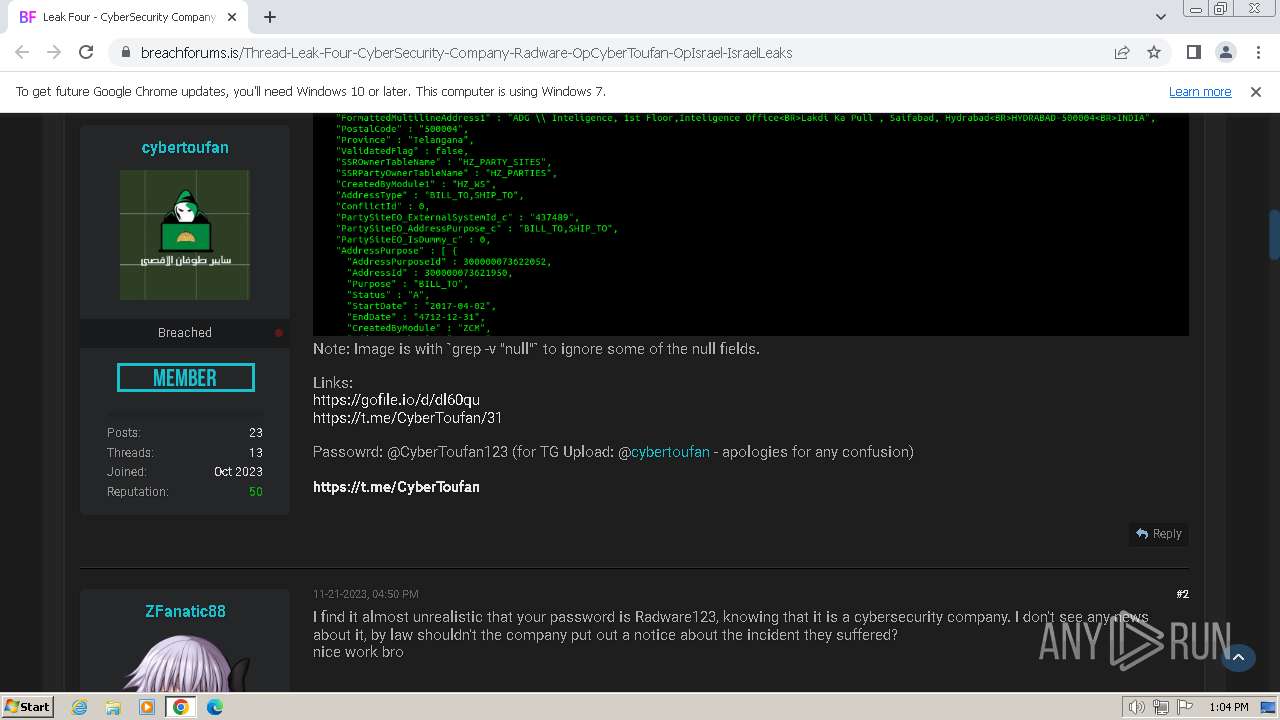The width and height of the screenshot is (1280, 720).
Task: Launch Microsoft Edge from taskbar
Action: [215, 707]
